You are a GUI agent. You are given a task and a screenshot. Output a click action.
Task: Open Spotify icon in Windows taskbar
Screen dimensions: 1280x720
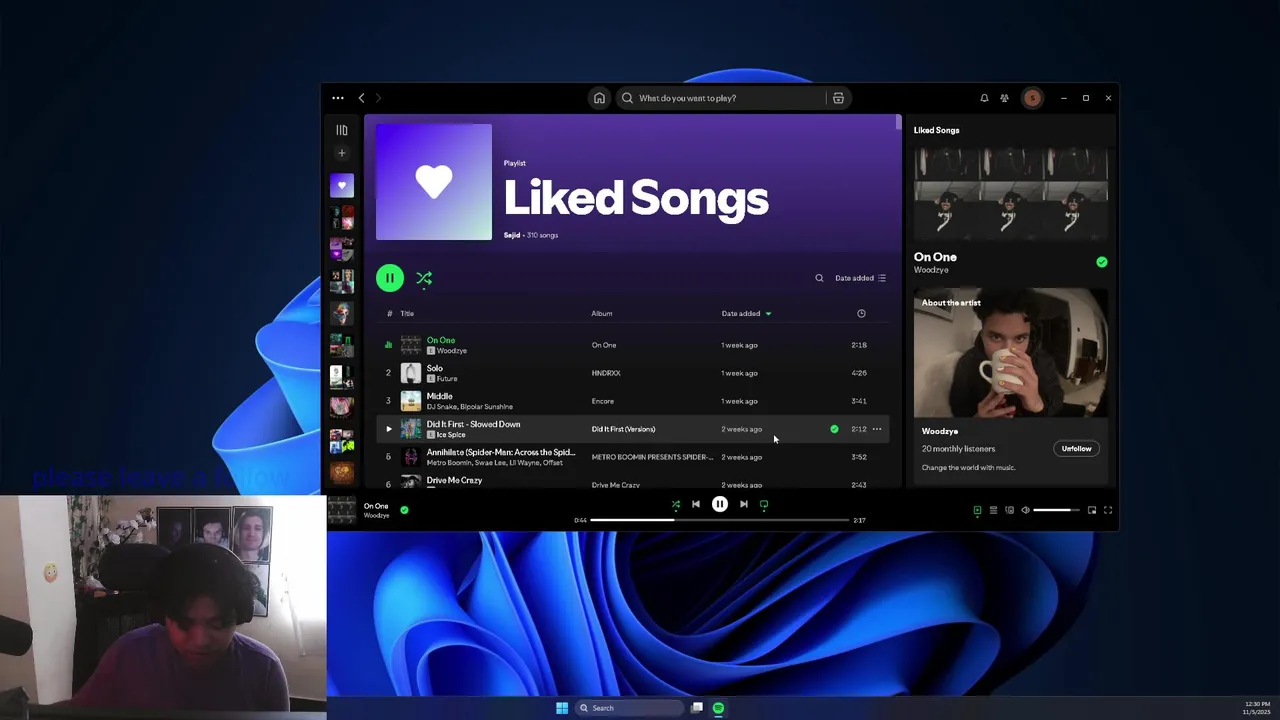click(x=718, y=708)
